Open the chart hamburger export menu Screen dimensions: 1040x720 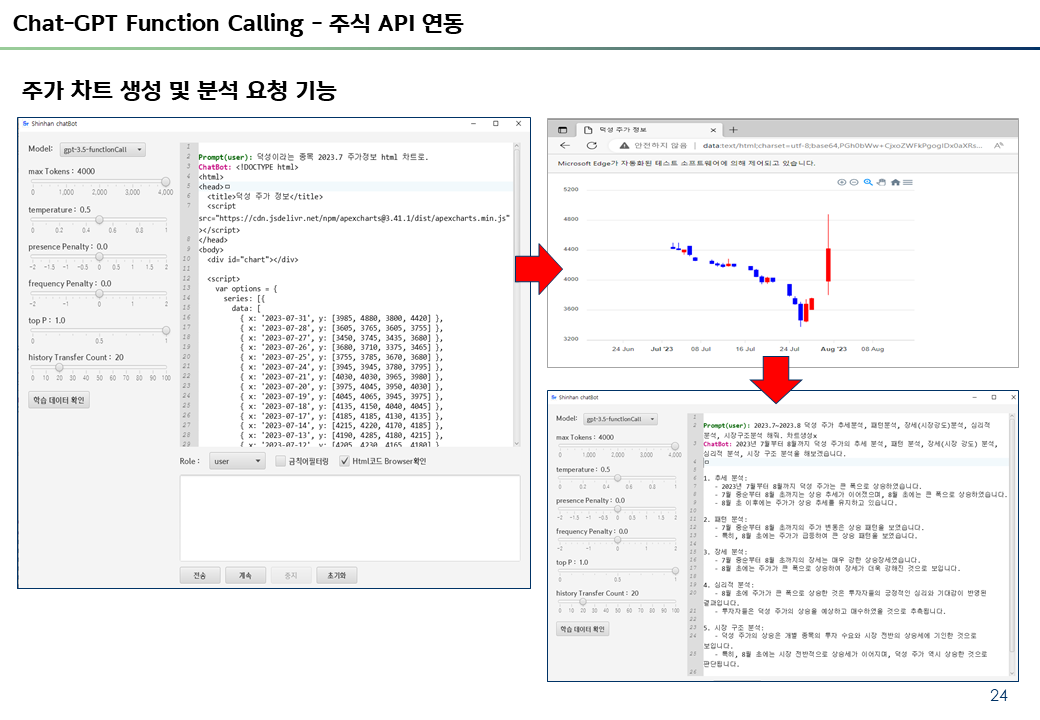click(908, 182)
